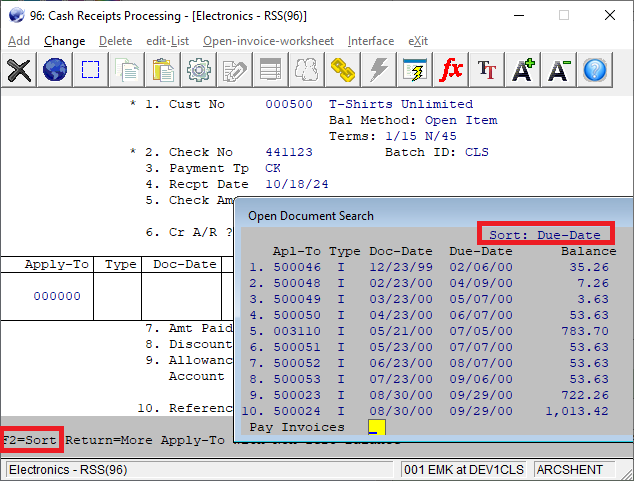This screenshot has height=481, width=634.
Task: Increase font size with A plus icon
Action: click(523, 70)
